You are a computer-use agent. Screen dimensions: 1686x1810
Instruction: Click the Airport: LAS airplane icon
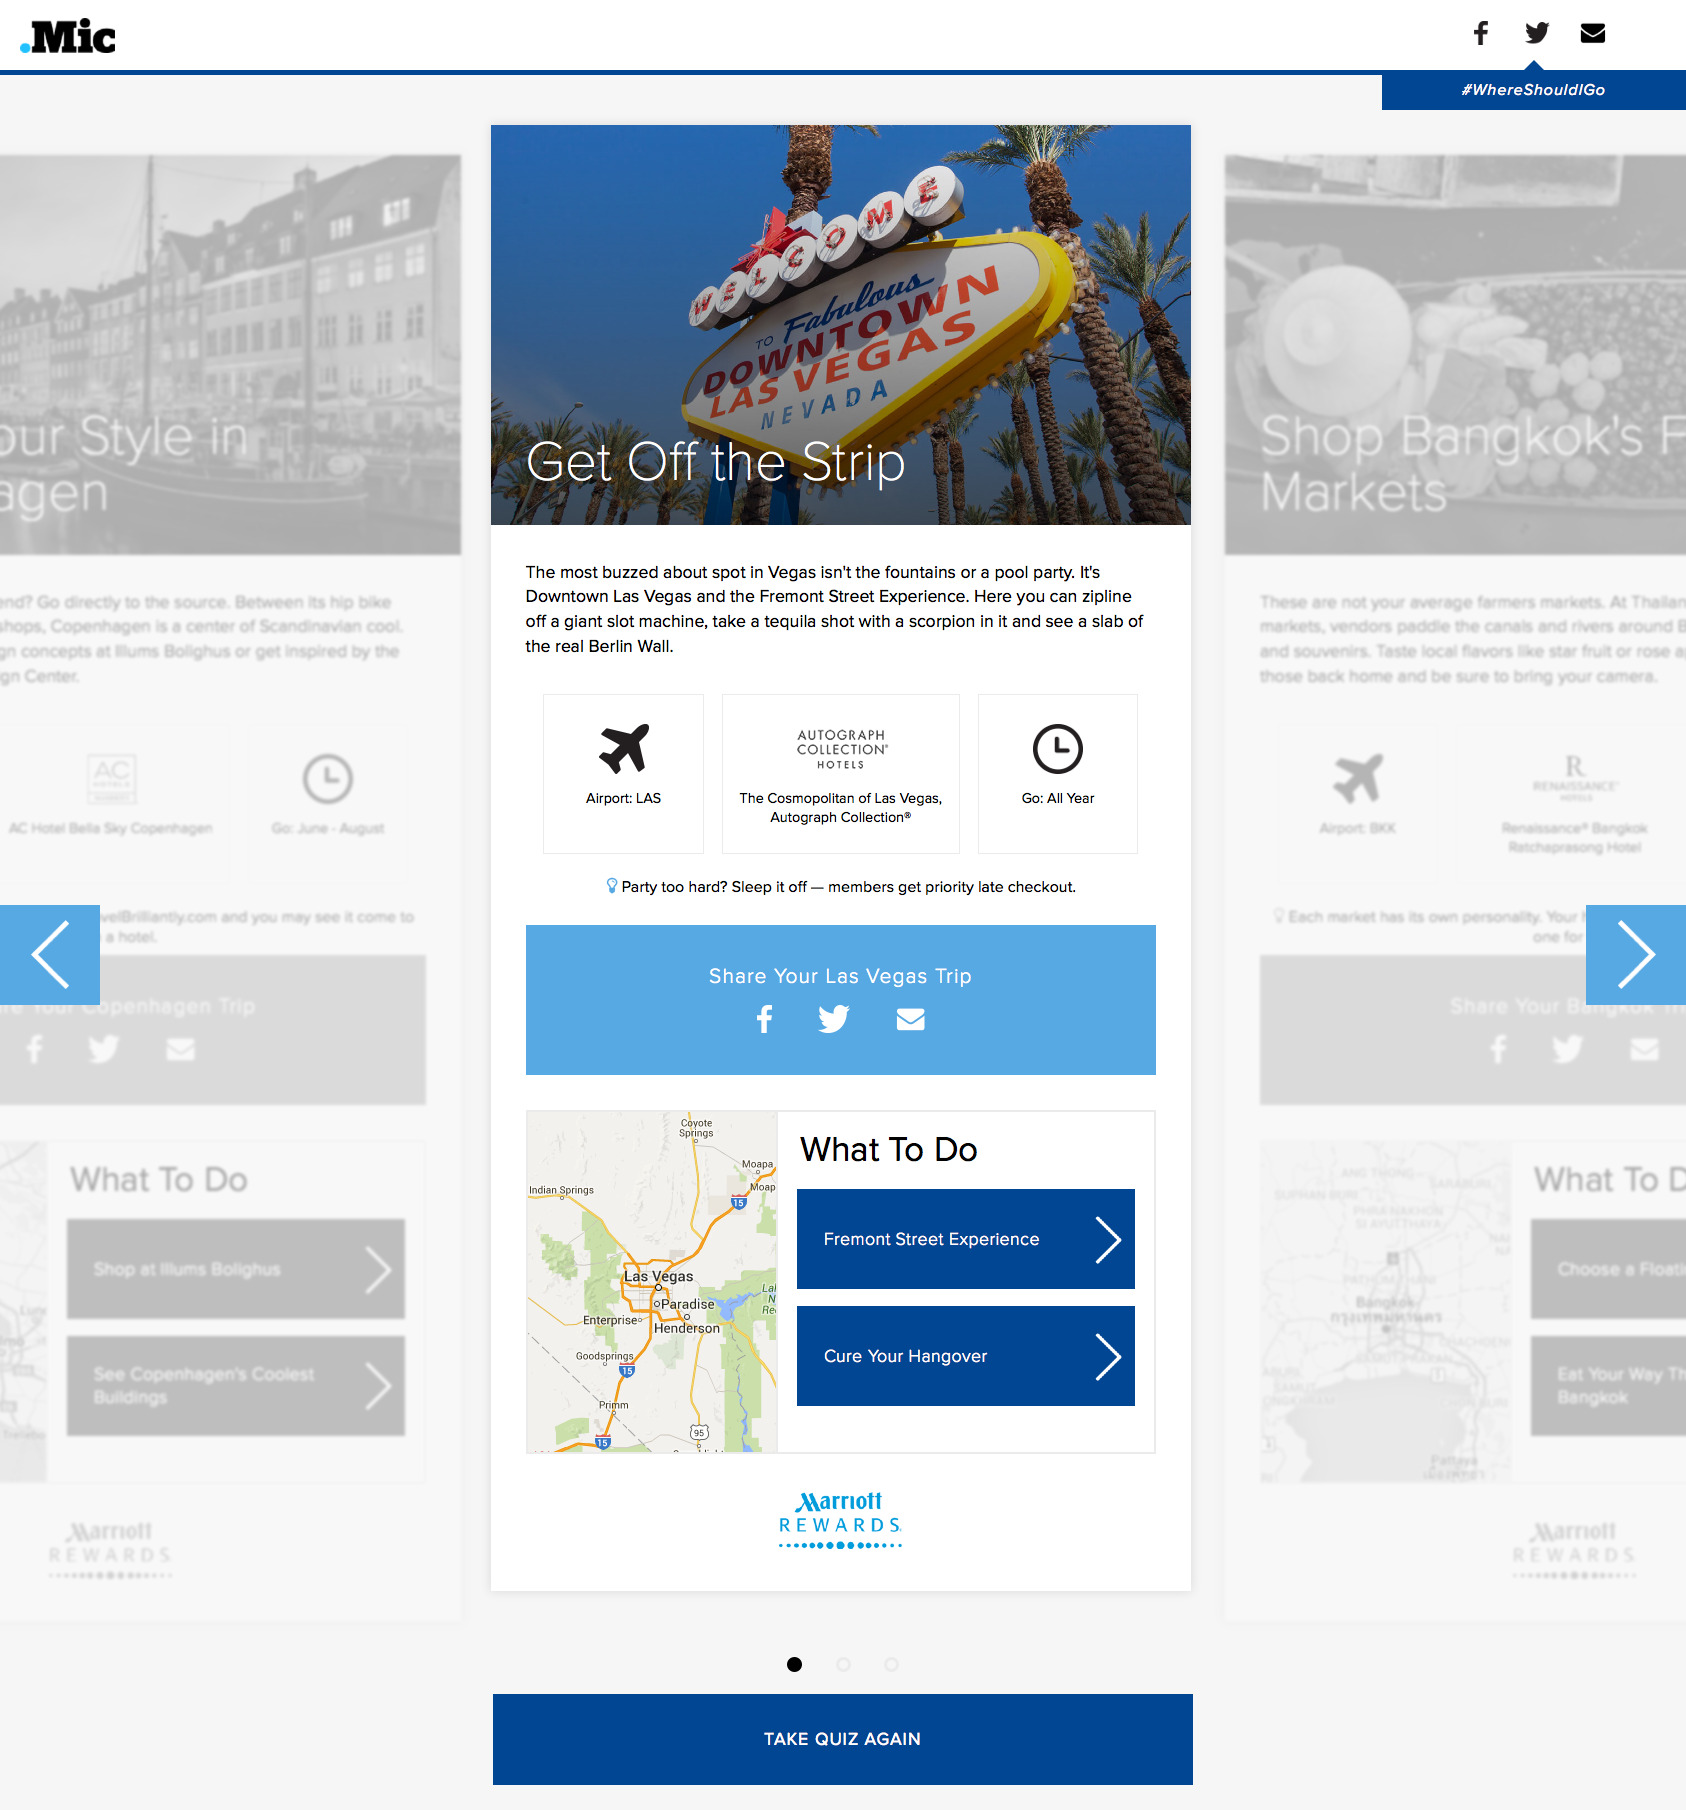click(623, 749)
